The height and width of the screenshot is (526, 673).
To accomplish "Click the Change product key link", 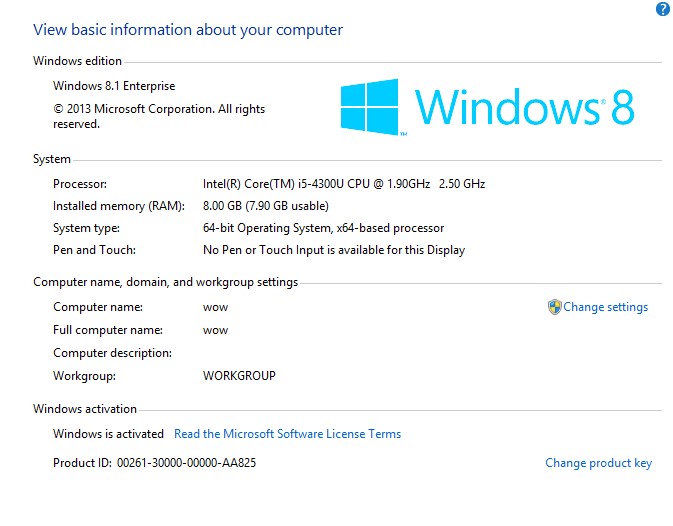I will point(598,463).
